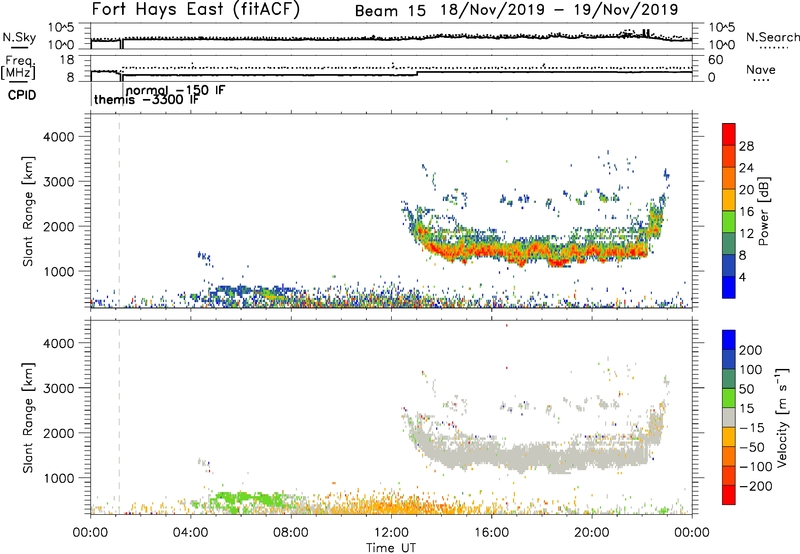Image resolution: width=800 pixels, height=554 pixels.
Task: Click the '-200' tick on the Velocity colorbar
Action: (755, 486)
